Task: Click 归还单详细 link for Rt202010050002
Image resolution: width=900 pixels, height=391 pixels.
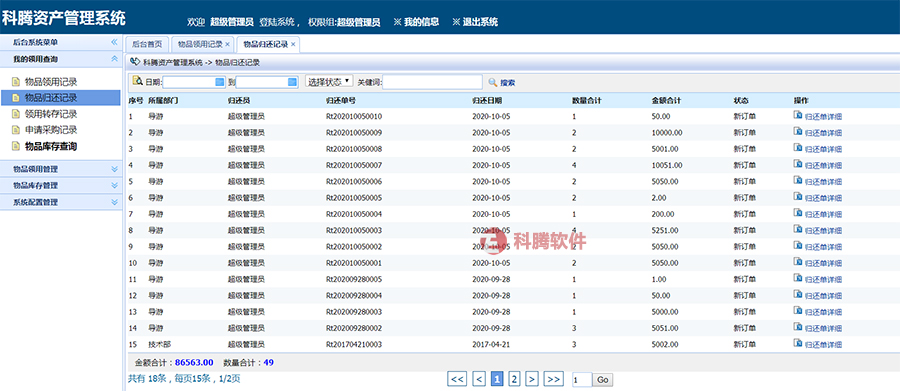Action: tap(824, 247)
